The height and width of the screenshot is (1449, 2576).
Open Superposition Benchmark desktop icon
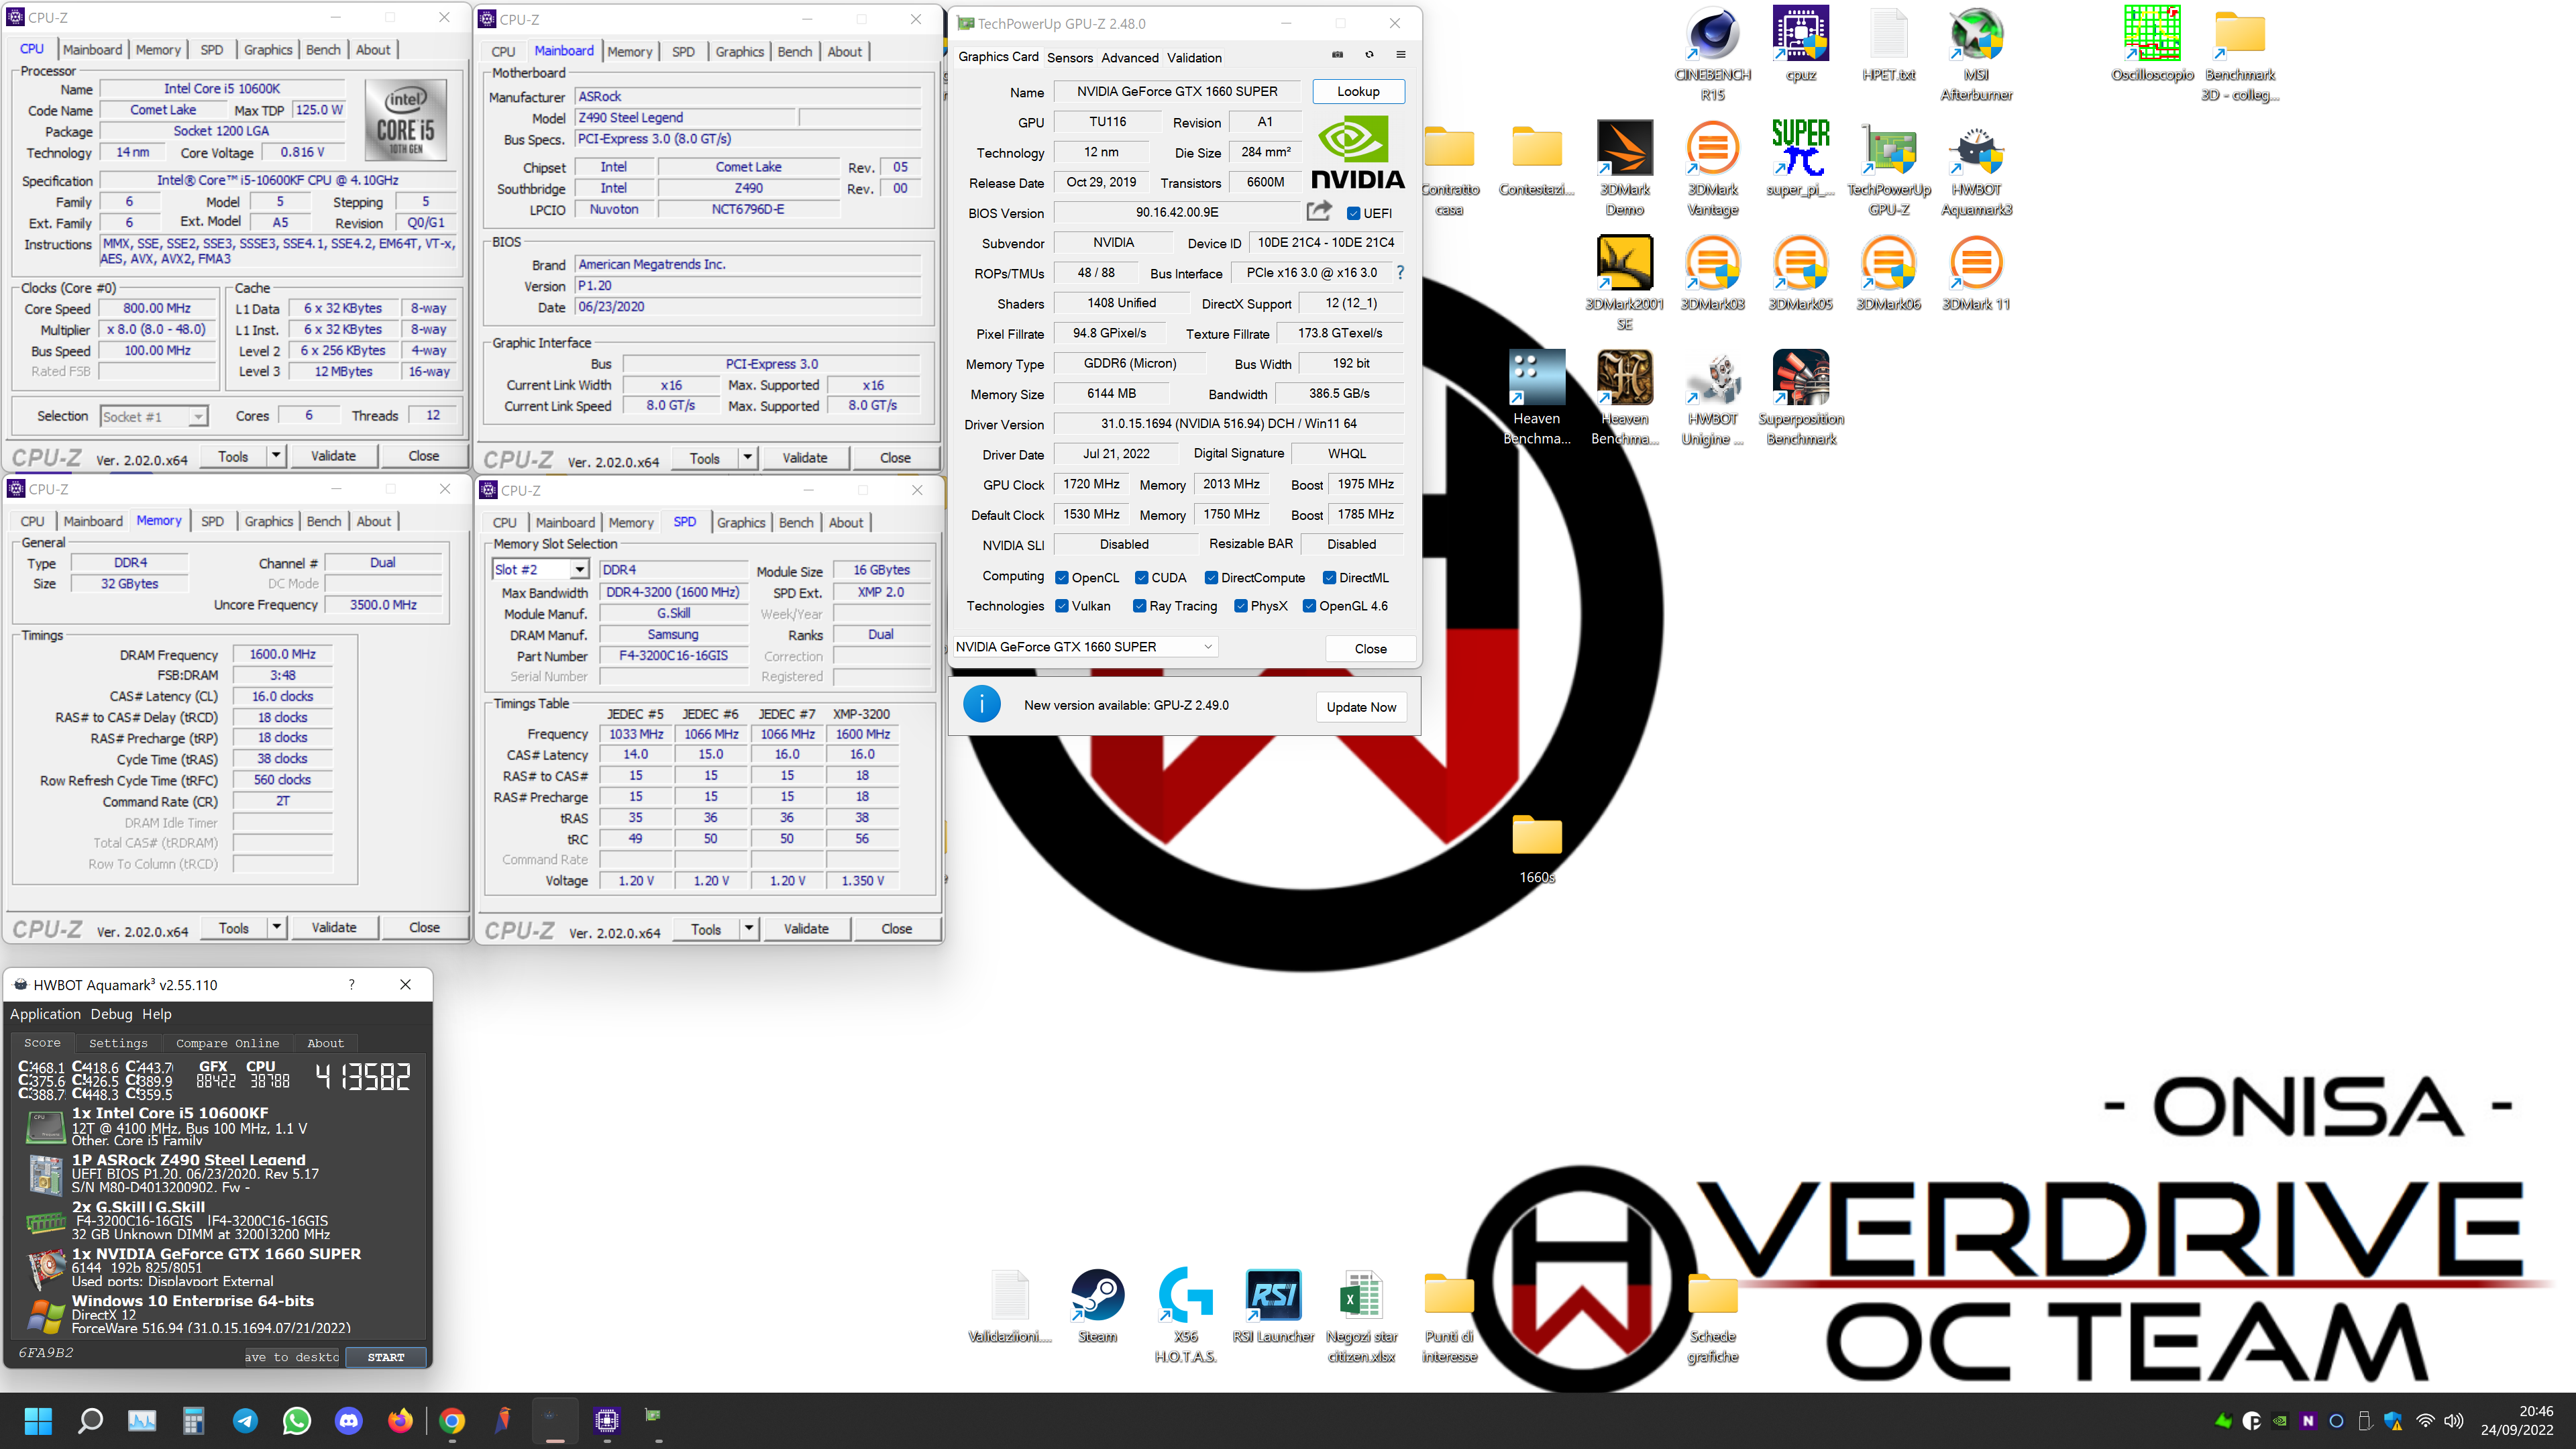(1800, 398)
